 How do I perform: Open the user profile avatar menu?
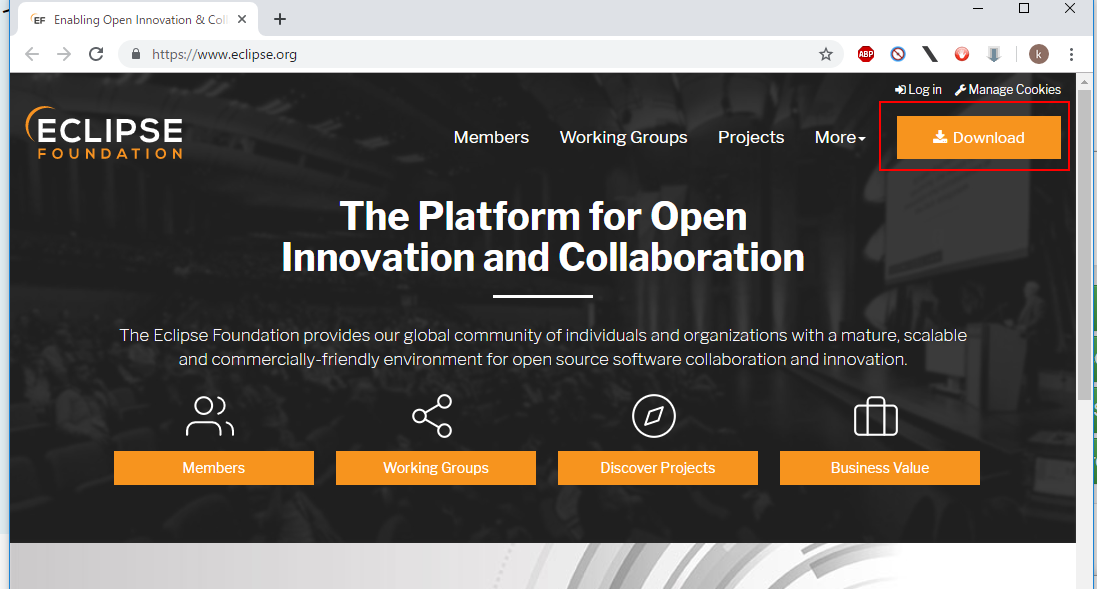[x=1039, y=54]
